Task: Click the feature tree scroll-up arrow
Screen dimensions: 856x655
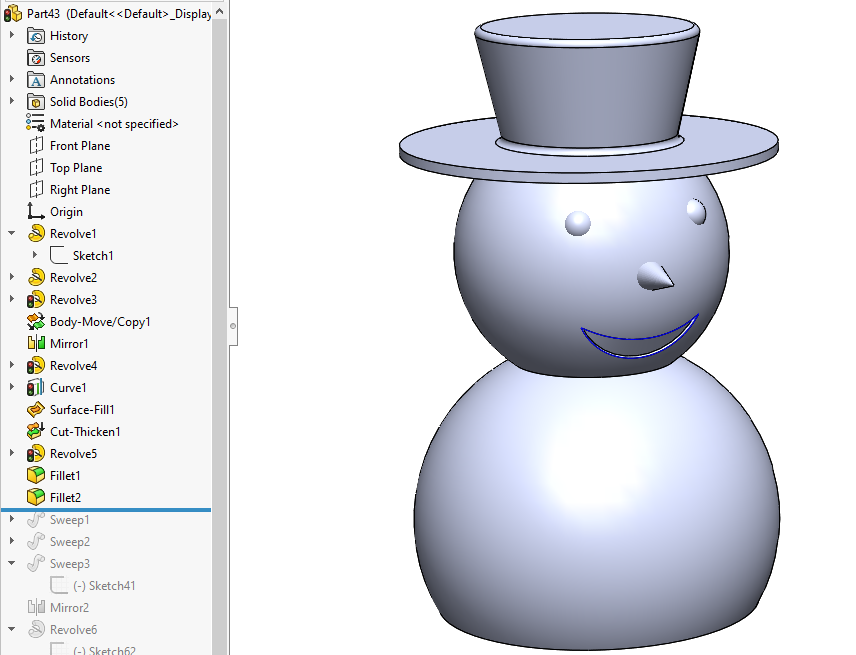Action: (x=219, y=11)
